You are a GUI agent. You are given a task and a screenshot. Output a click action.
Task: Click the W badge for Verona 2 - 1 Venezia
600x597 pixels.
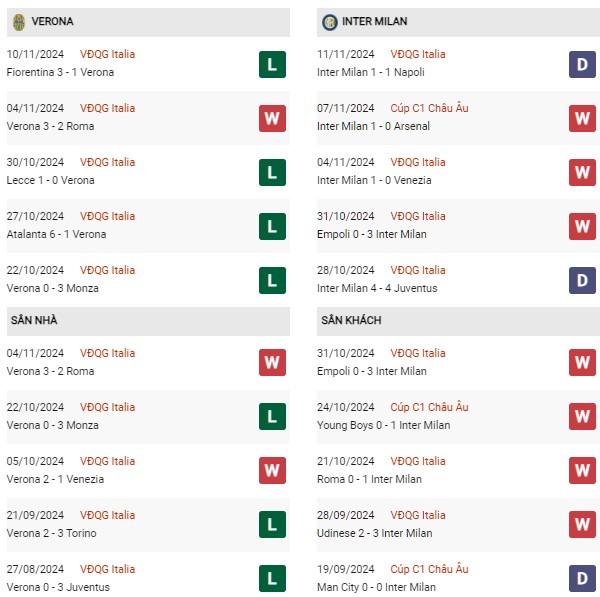pyautogui.click(x=272, y=470)
